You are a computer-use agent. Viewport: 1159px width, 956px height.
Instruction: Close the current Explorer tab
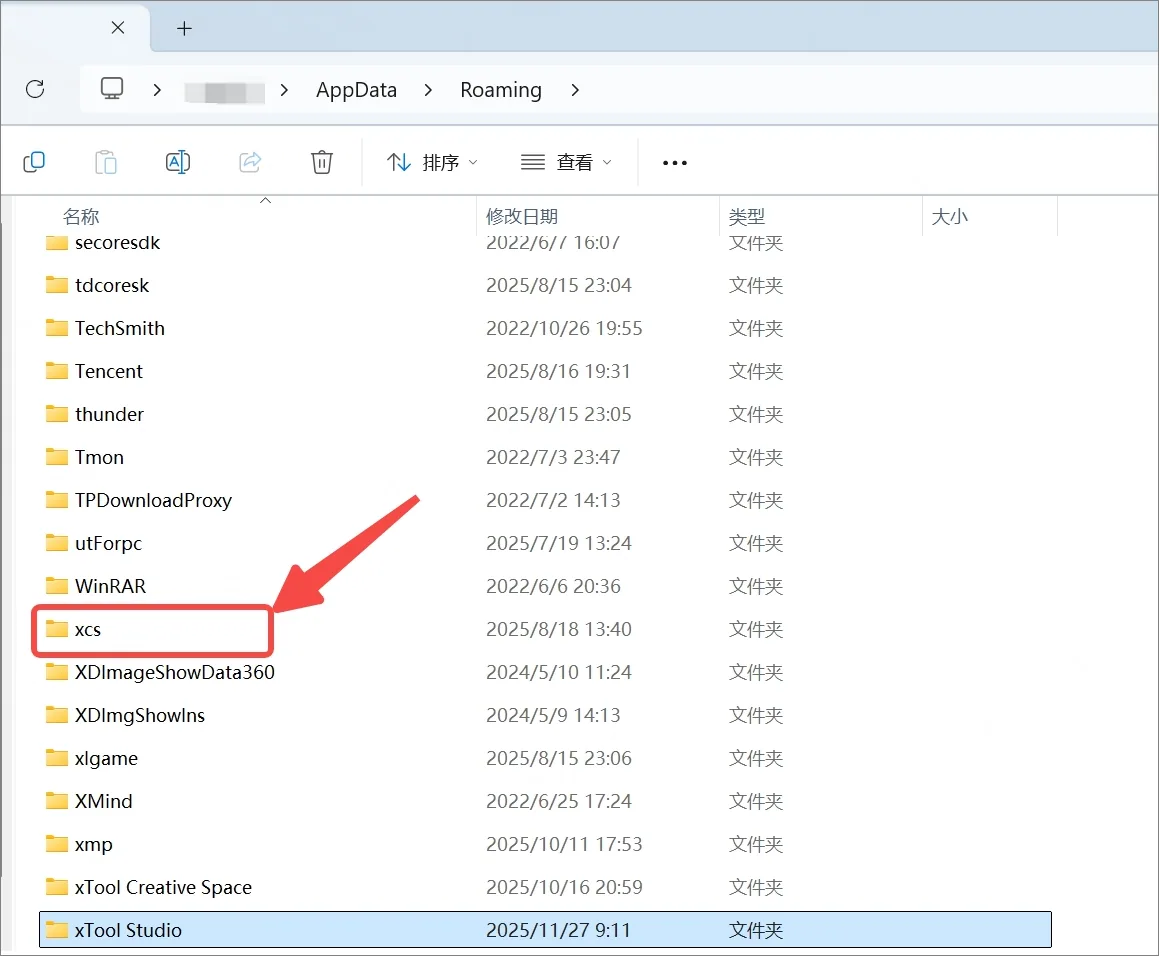118,28
